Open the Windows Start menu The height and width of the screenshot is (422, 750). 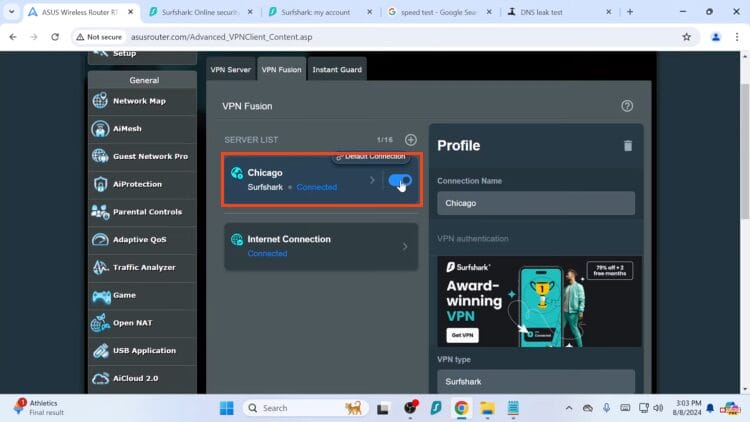tap(226, 408)
